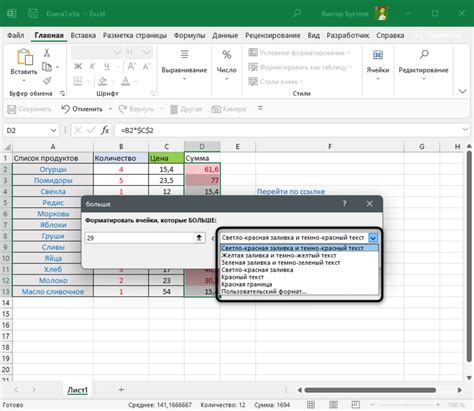474x411 pixels.
Task: Click the Отменить undo arrow icon
Action: 65,109
